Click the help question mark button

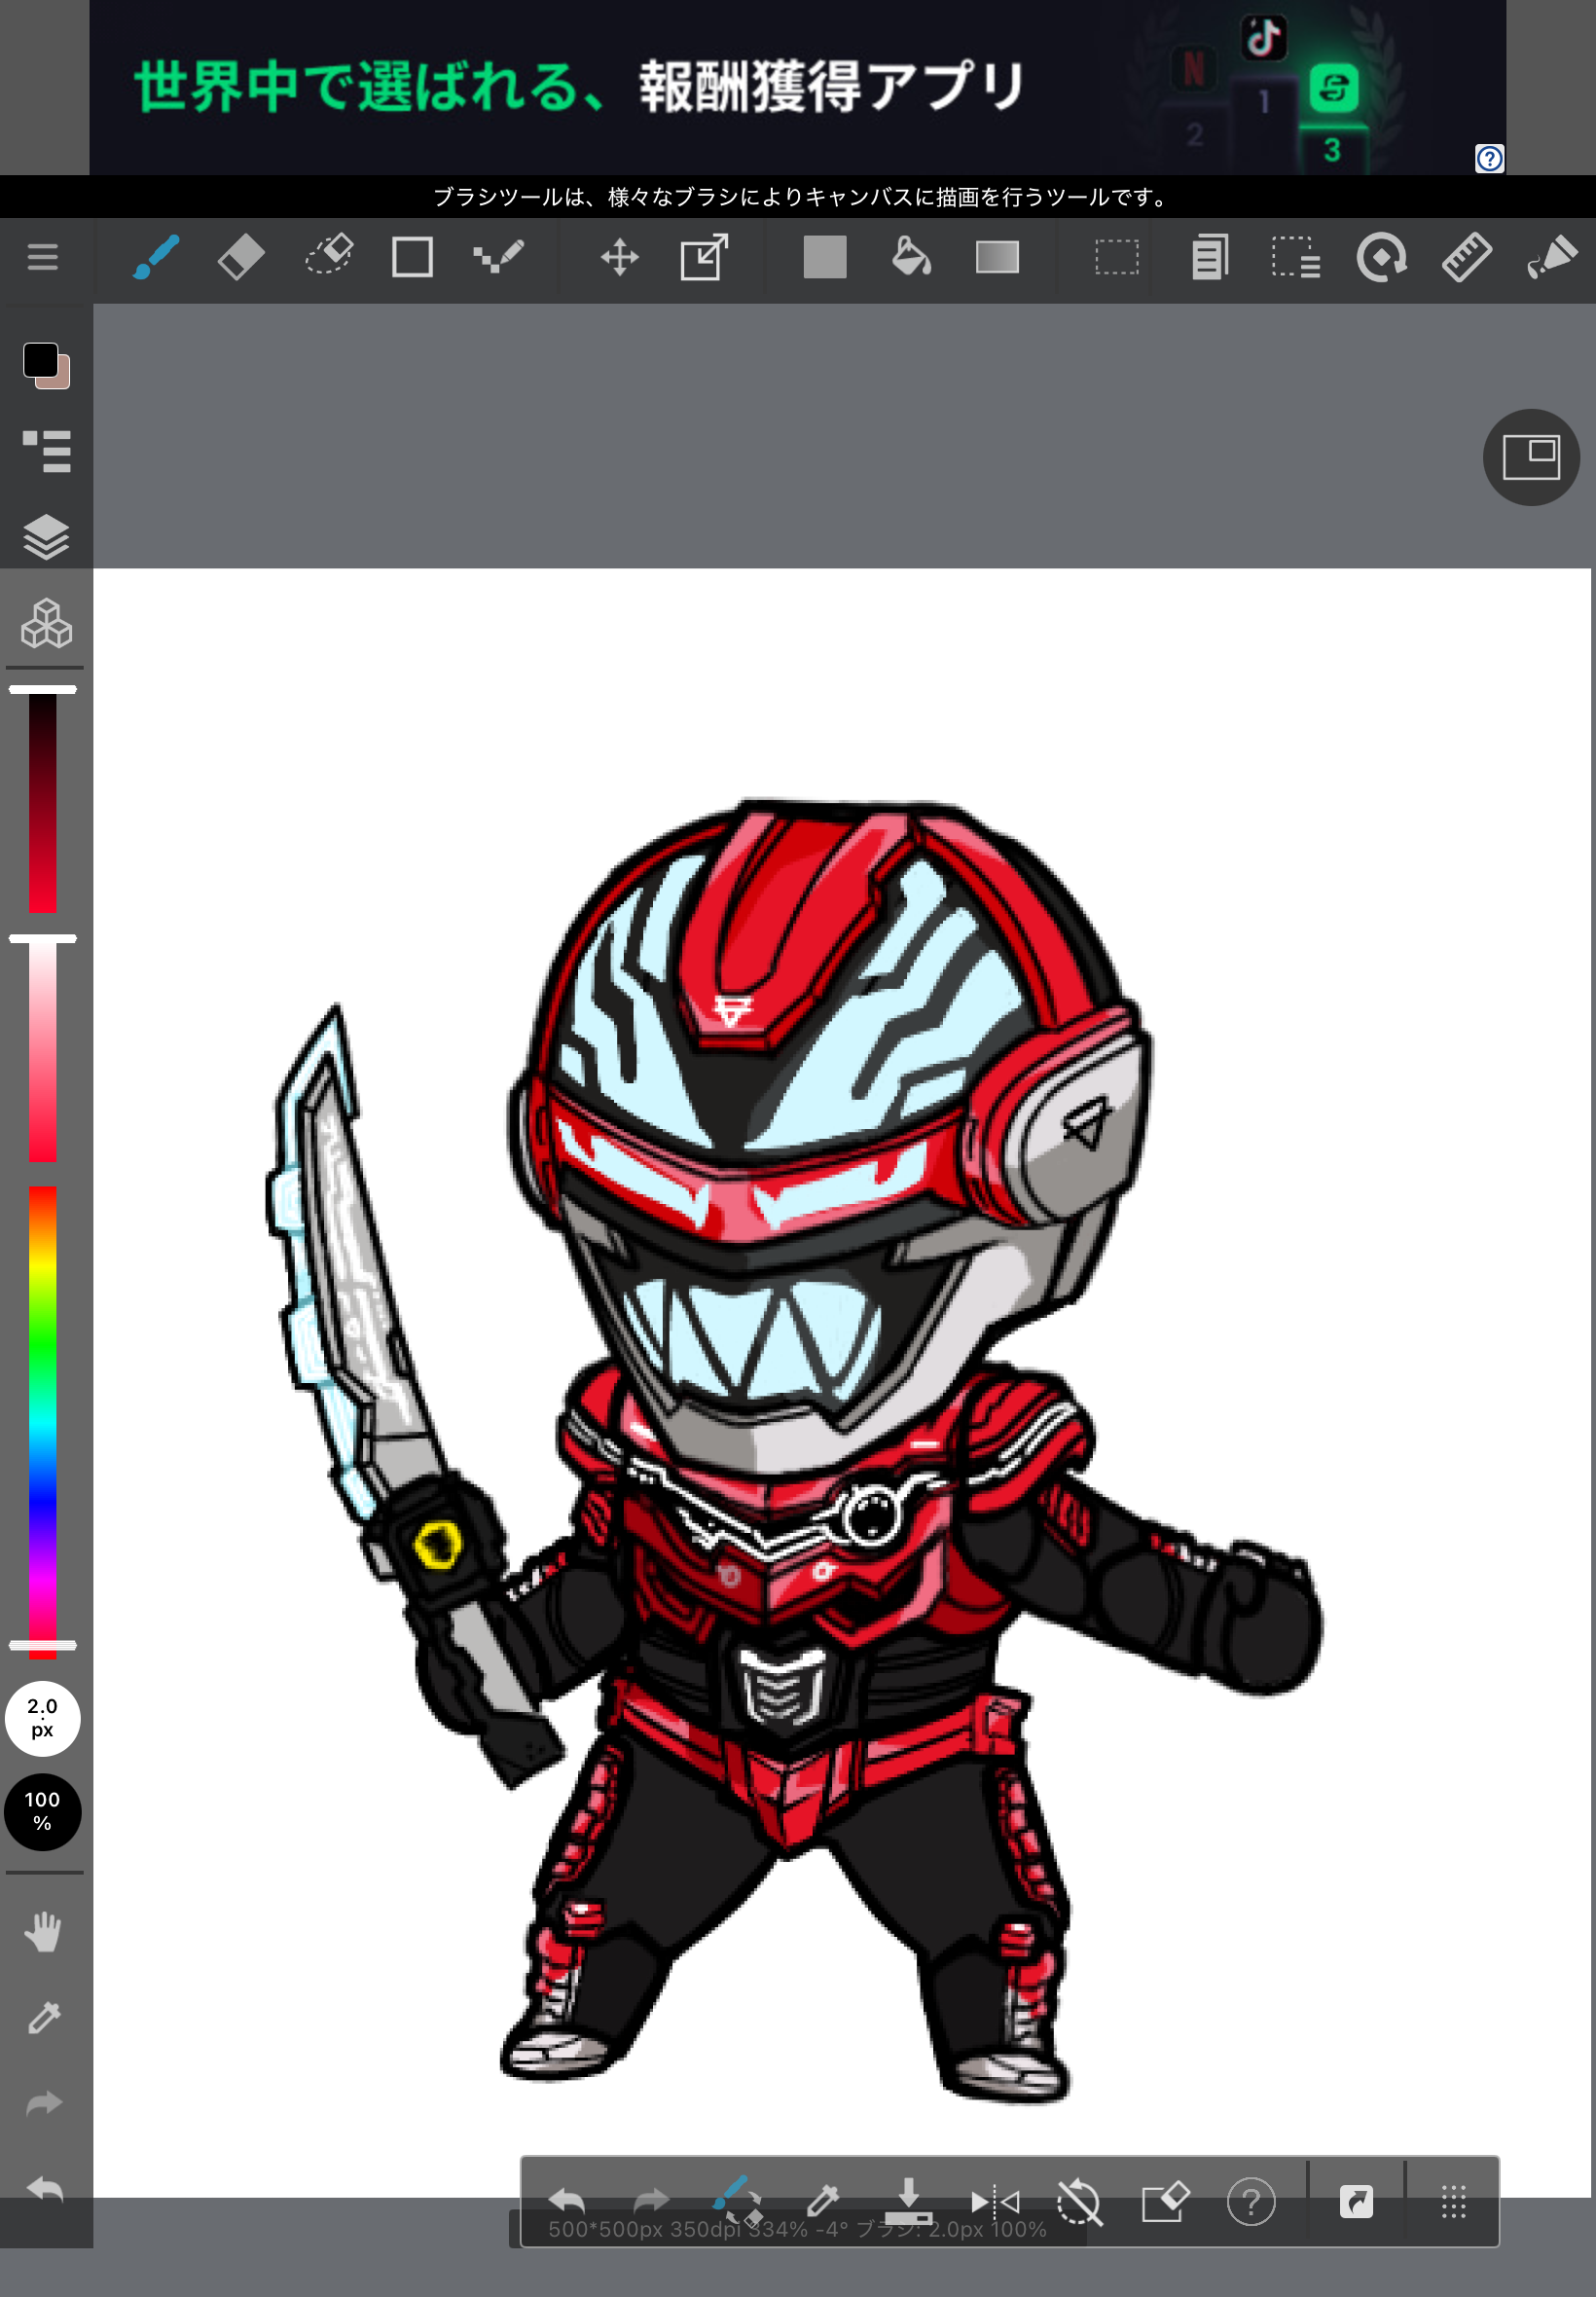[1250, 2201]
